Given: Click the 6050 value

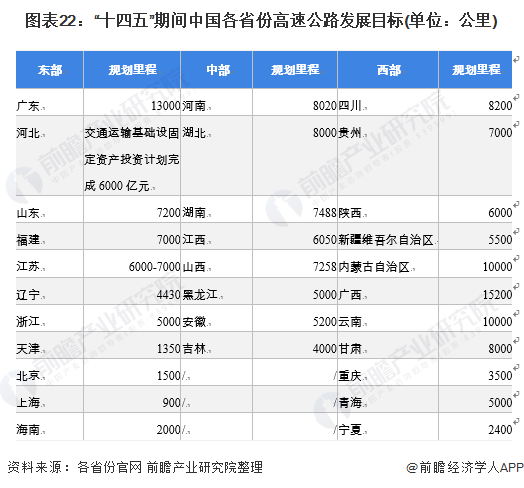Looking at the screenshot, I should pos(324,240).
